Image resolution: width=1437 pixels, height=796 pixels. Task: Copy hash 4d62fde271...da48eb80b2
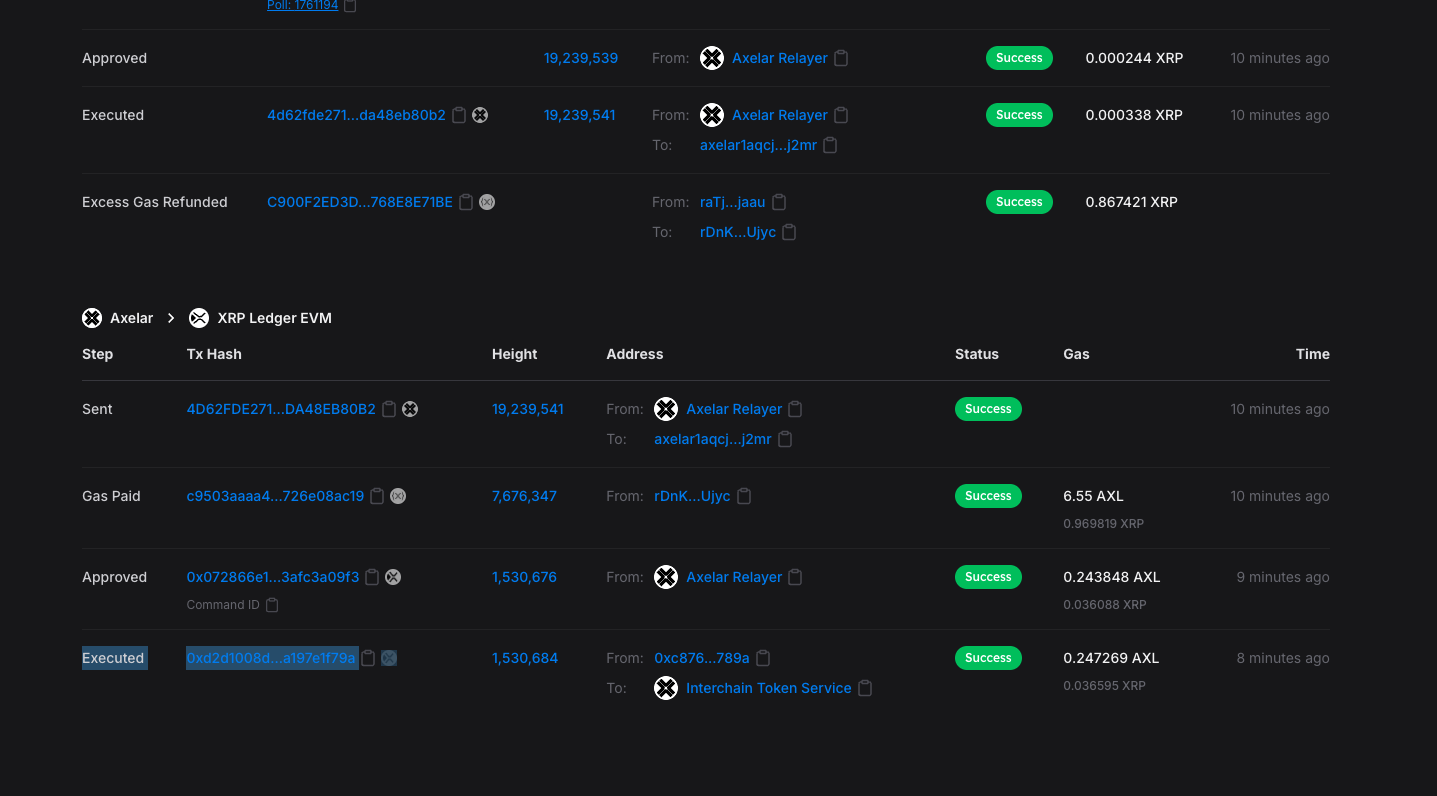(459, 115)
